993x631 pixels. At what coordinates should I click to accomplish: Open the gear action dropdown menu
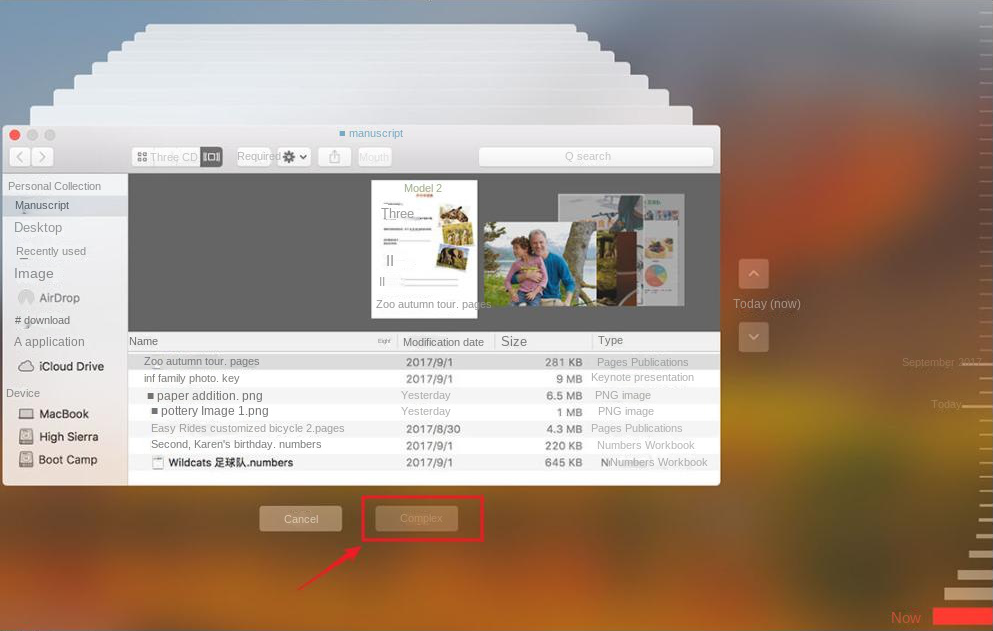(289, 156)
